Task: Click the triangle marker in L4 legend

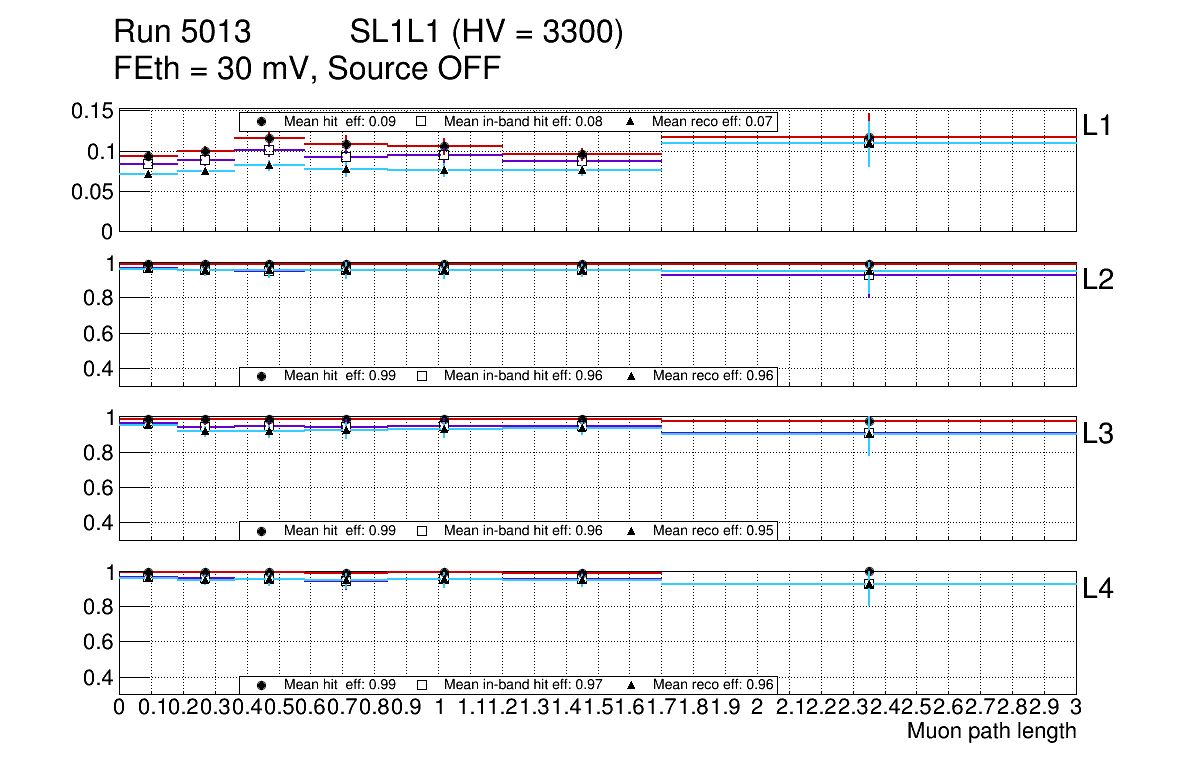Action: click(x=631, y=685)
